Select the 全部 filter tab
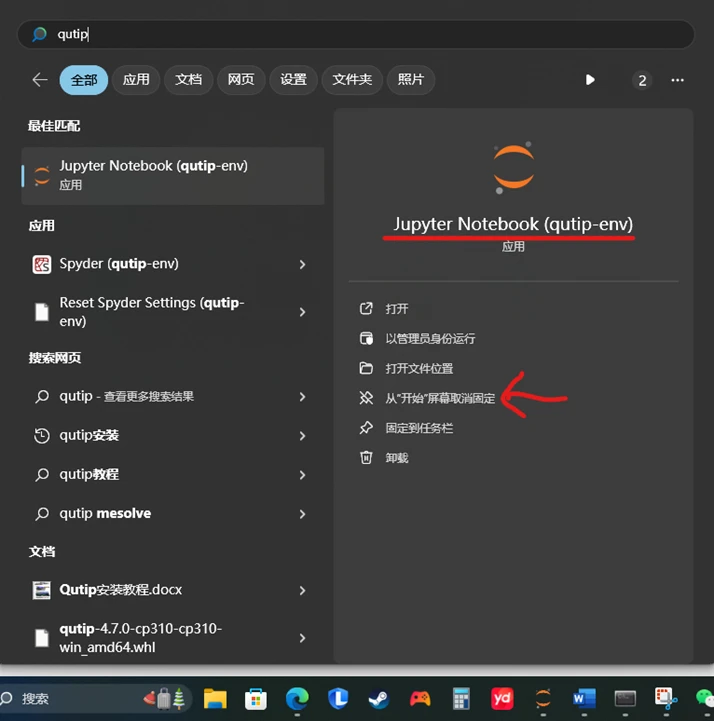714x721 pixels. click(84, 80)
